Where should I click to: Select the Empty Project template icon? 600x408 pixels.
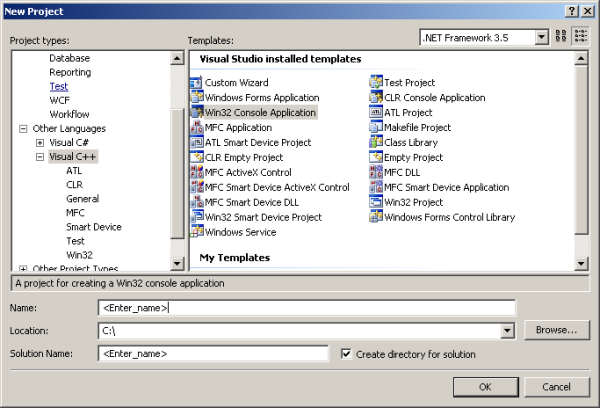(376, 157)
